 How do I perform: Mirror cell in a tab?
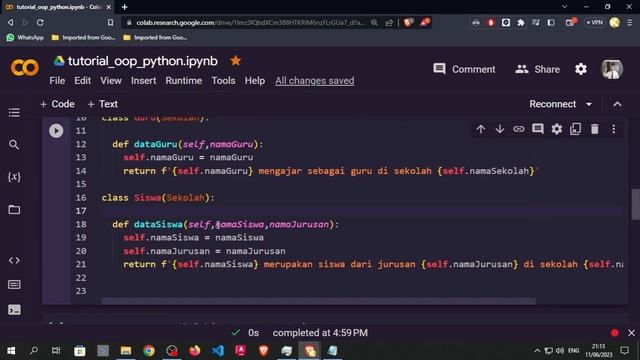click(x=576, y=129)
